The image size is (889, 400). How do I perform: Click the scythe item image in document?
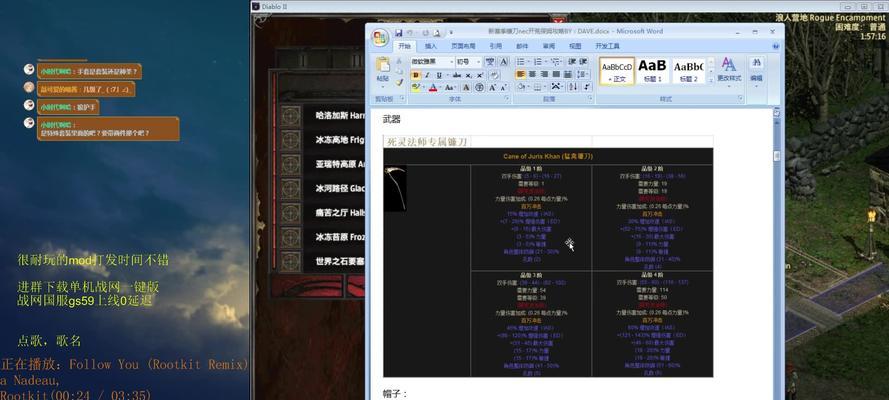(x=395, y=188)
